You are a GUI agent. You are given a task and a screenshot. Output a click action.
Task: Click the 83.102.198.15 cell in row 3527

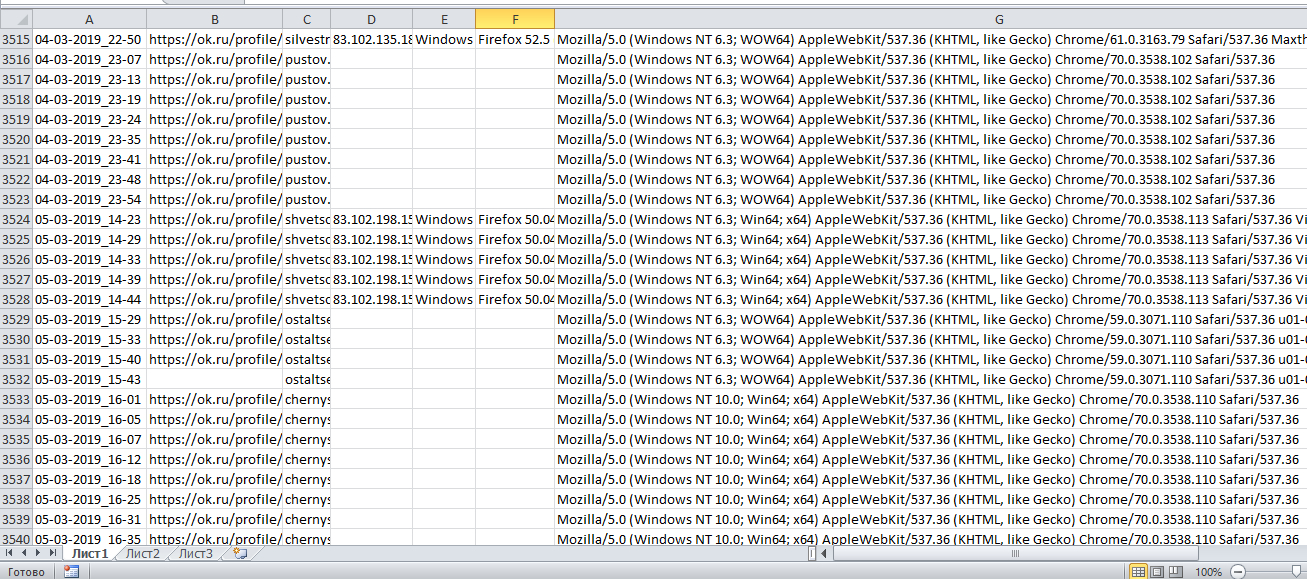click(372, 279)
